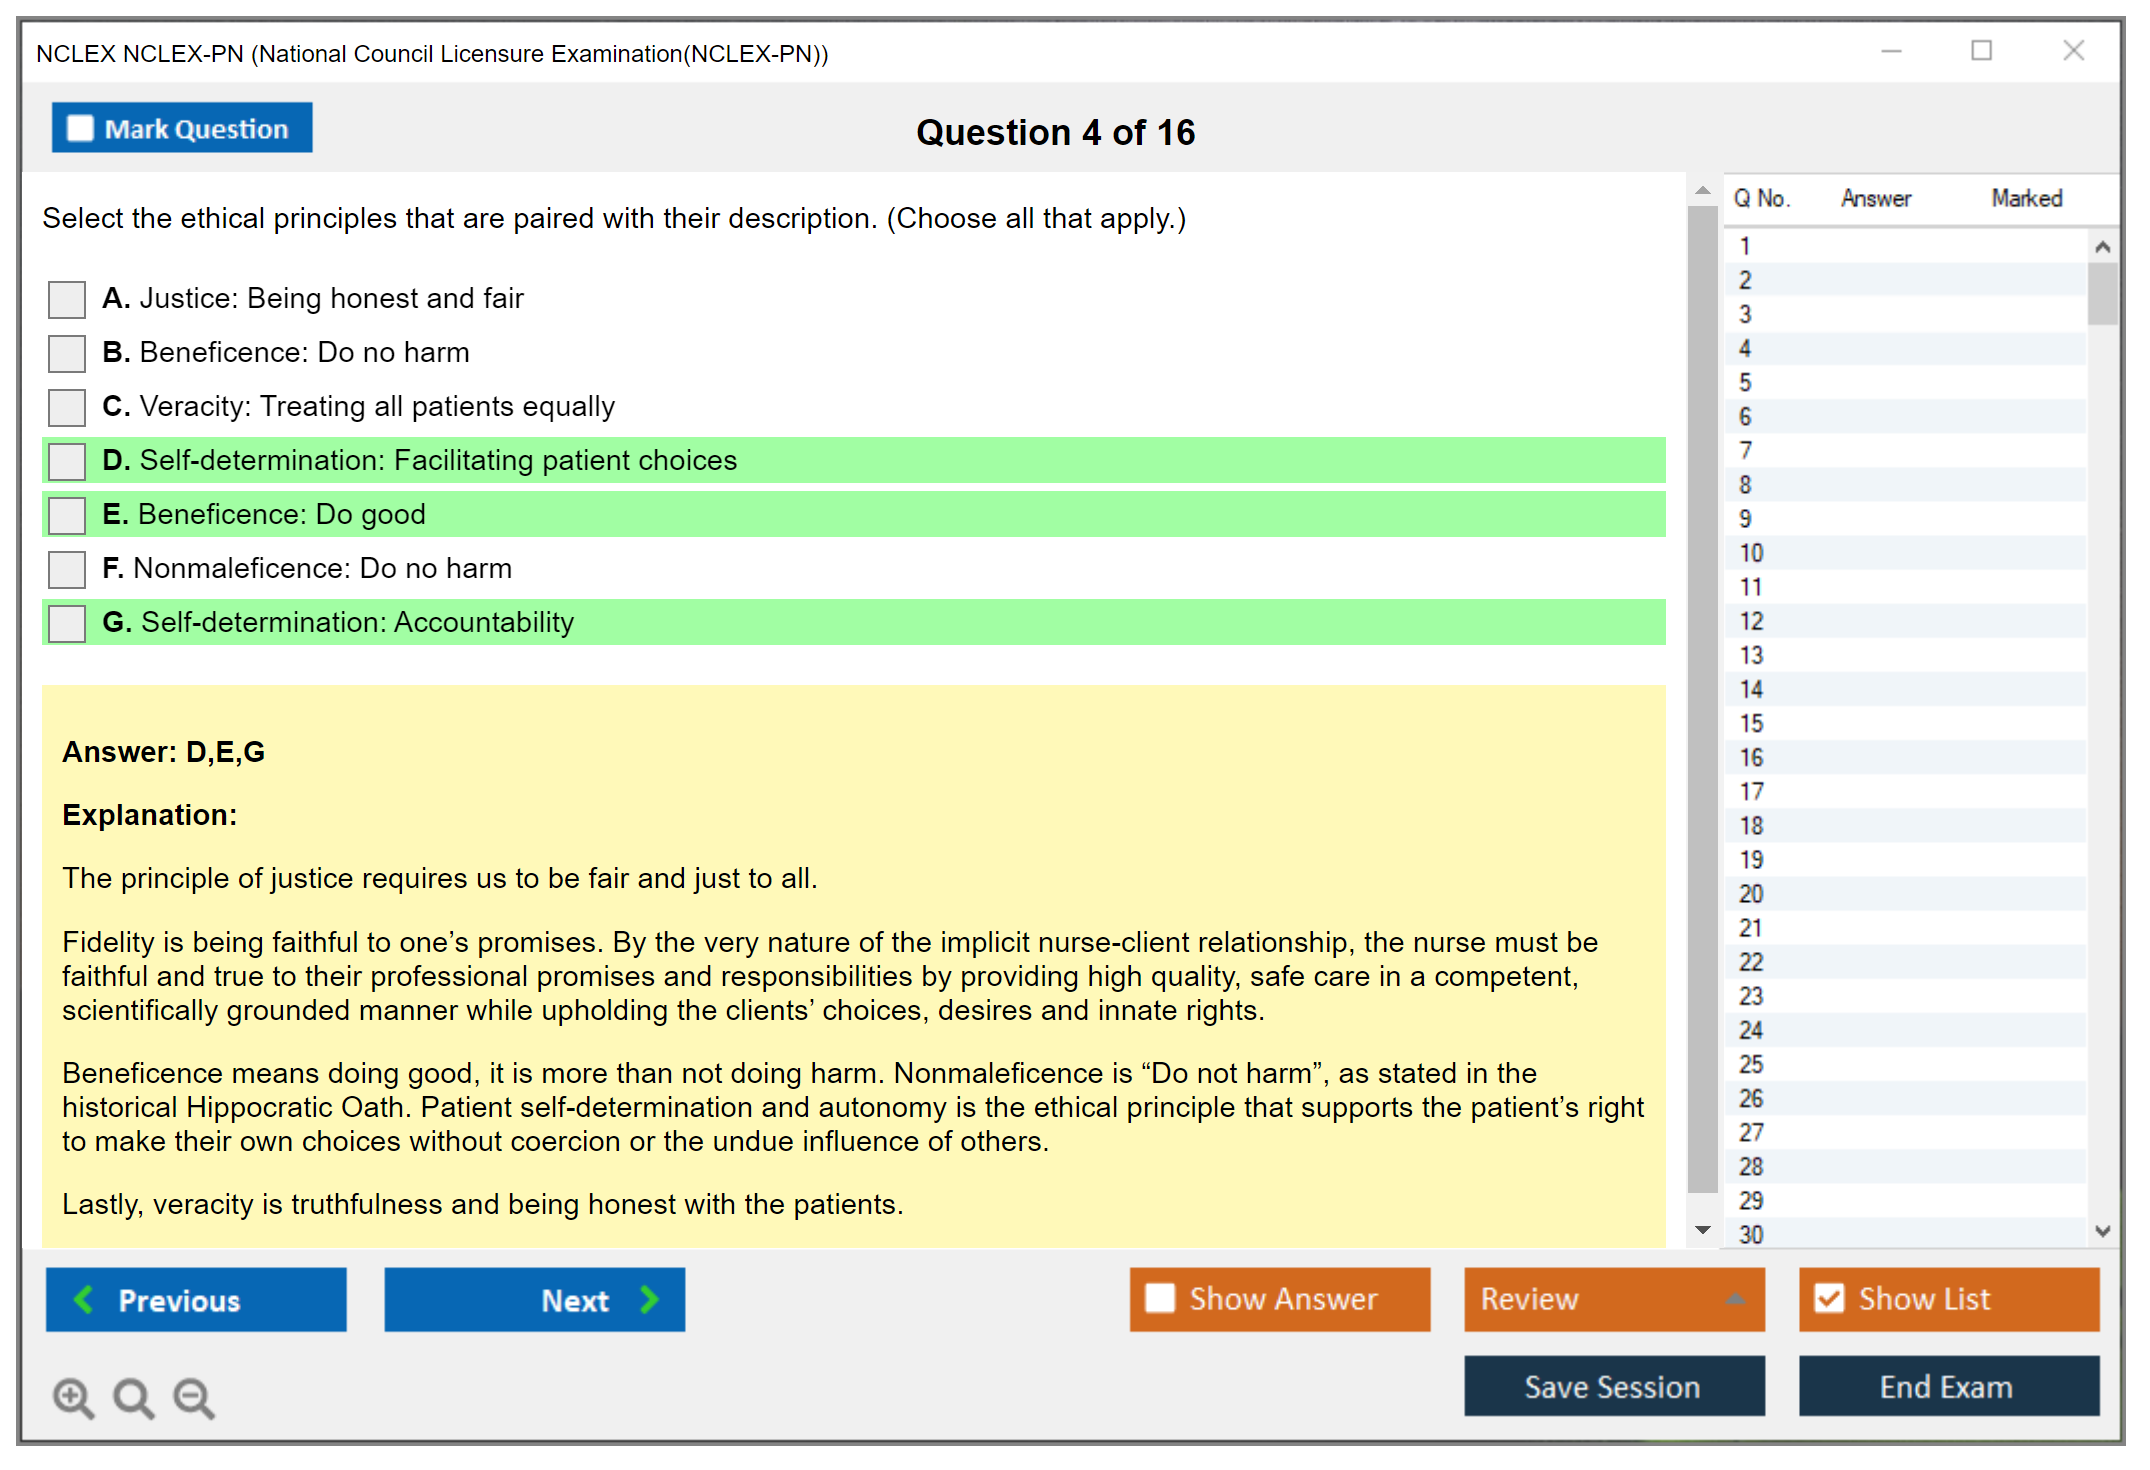This screenshot has height=1470, width=2150.
Task: Click the Save Session button
Action: (1613, 1386)
